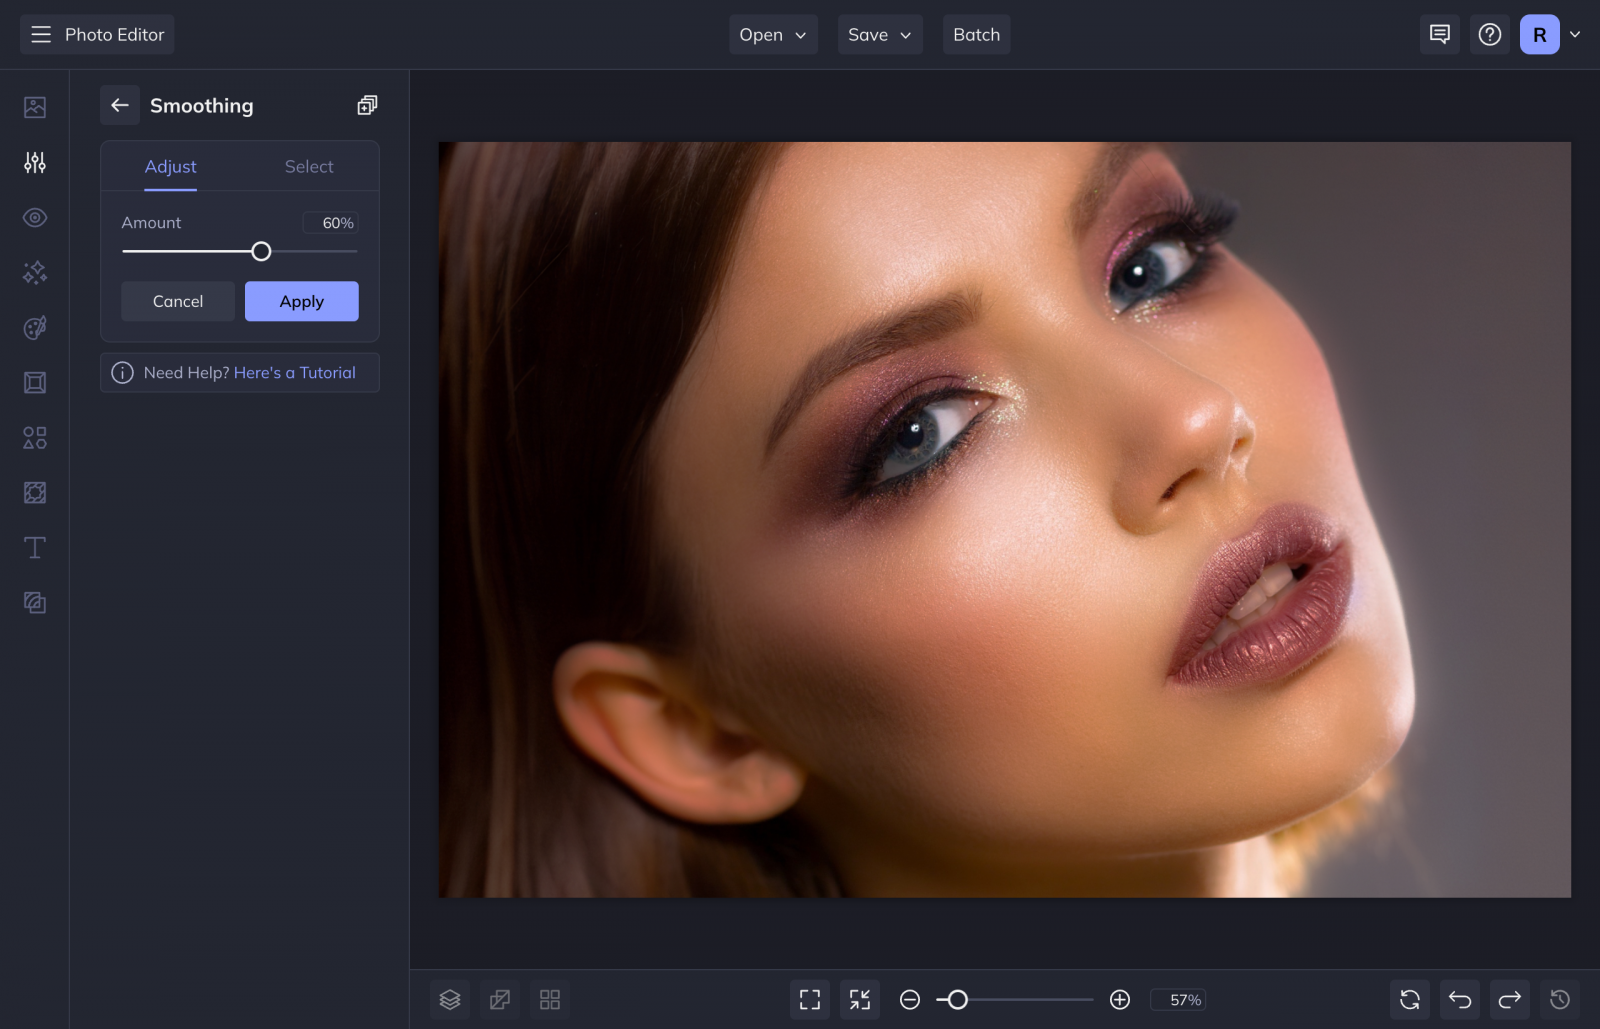Viewport: 1600px width, 1029px height.
Task: Select the Touch Up tool in the sidebar
Action: pos(35,217)
